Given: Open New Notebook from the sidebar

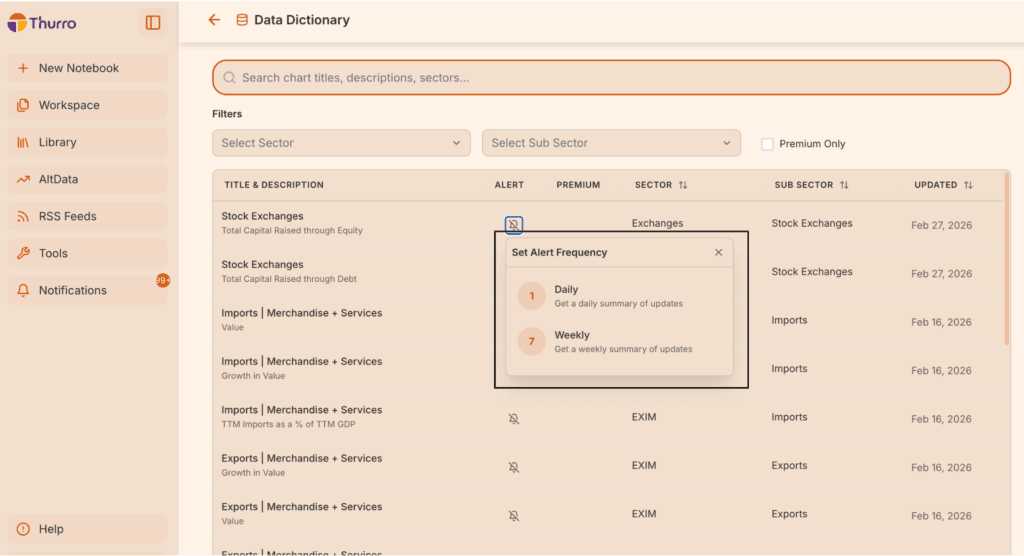Looking at the screenshot, I should [88, 68].
